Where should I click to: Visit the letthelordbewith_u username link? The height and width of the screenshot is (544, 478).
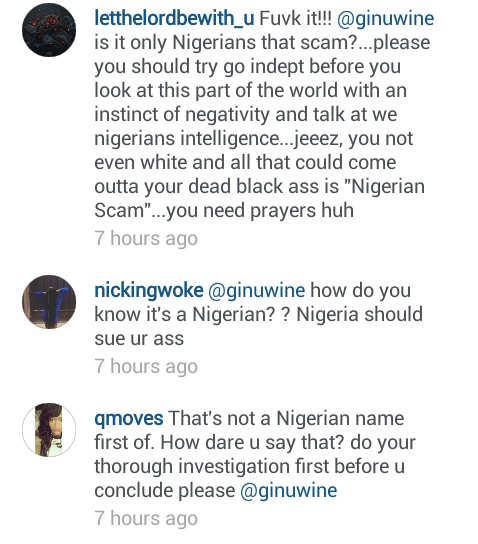[x=174, y=18]
